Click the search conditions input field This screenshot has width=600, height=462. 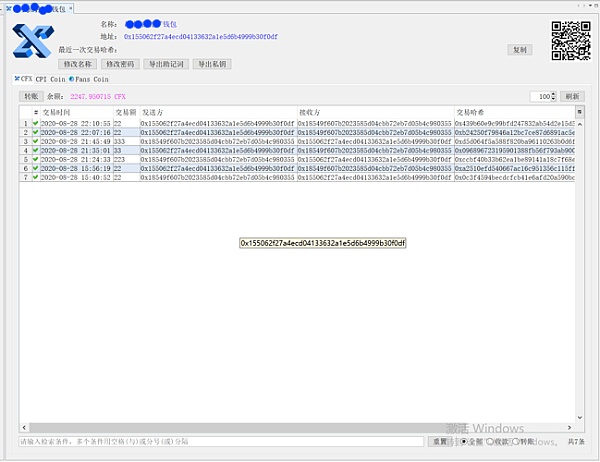(x=220, y=441)
